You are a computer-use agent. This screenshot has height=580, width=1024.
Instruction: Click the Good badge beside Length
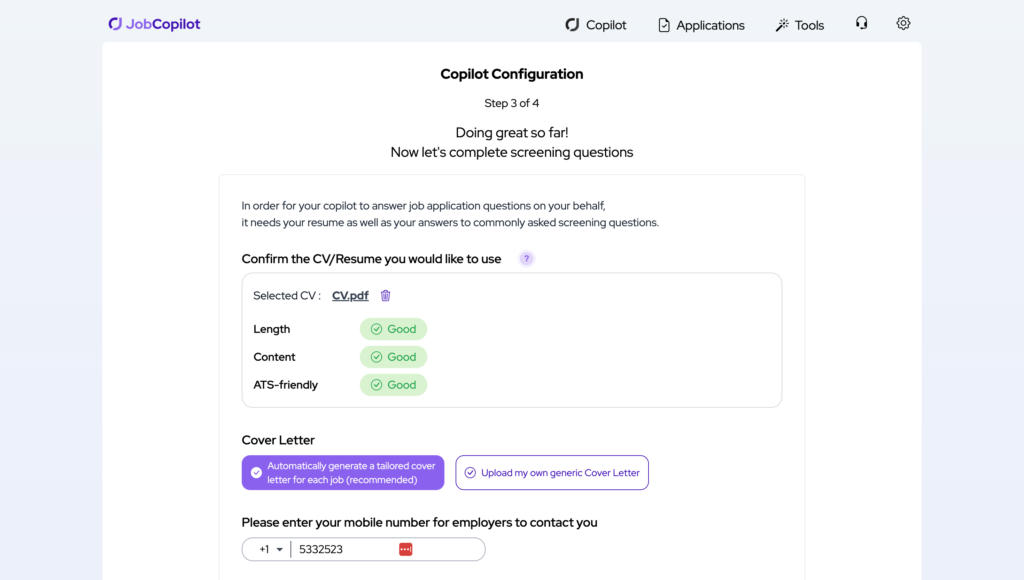pos(393,328)
